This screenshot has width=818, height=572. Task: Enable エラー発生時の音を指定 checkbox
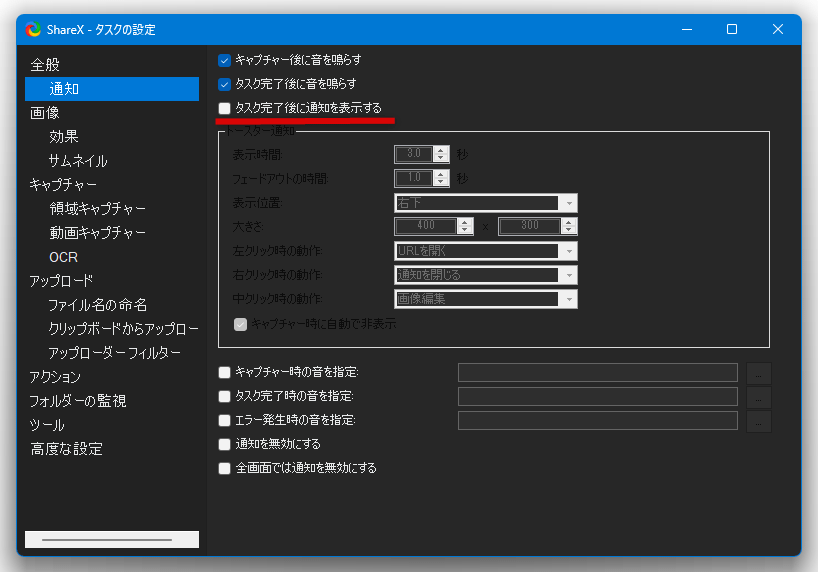point(224,421)
